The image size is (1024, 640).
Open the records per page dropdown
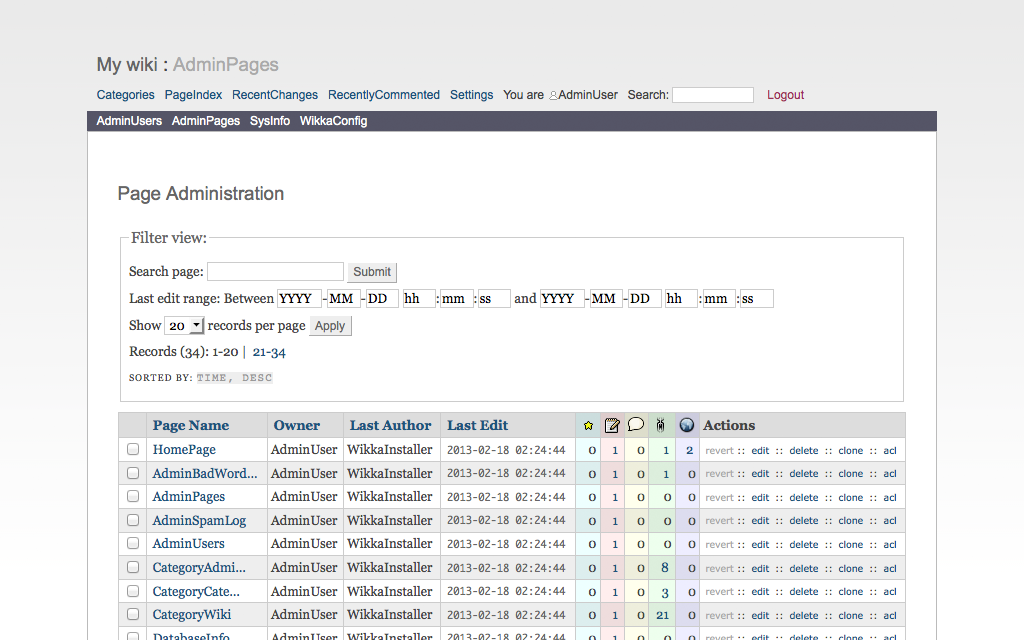coord(184,326)
